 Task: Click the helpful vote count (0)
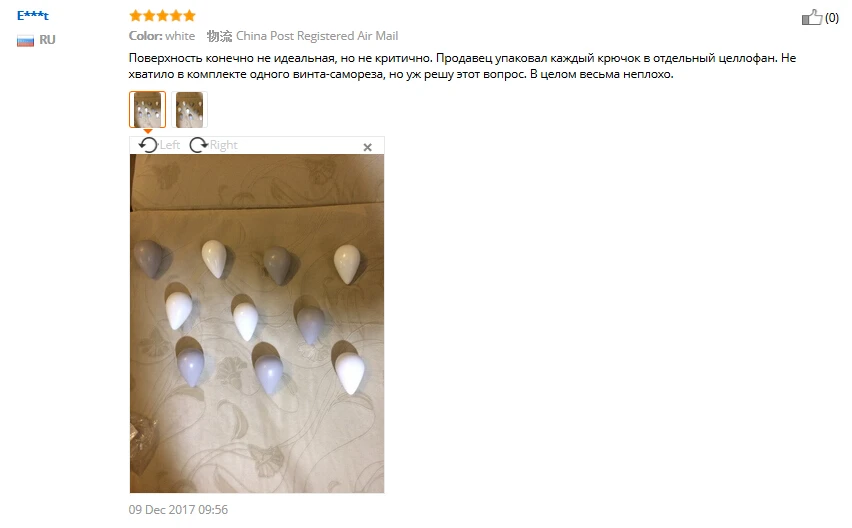(831, 18)
